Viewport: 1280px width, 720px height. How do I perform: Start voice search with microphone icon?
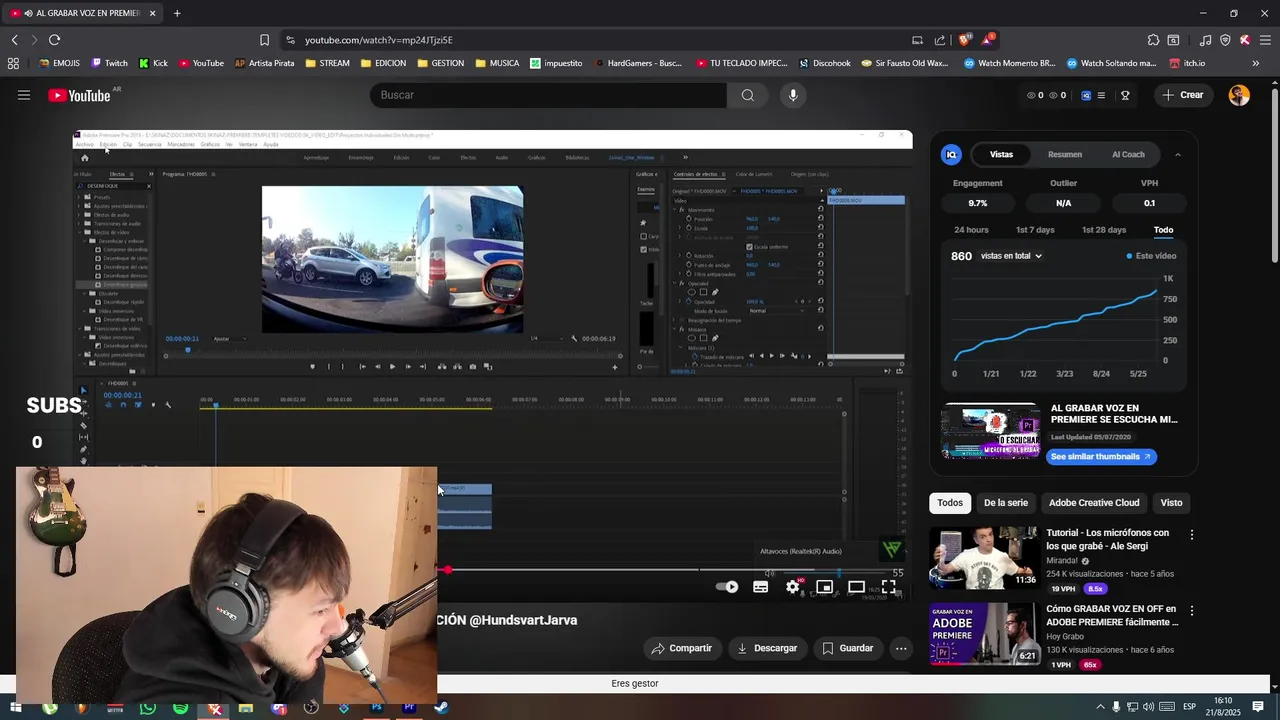(x=793, y=95)
